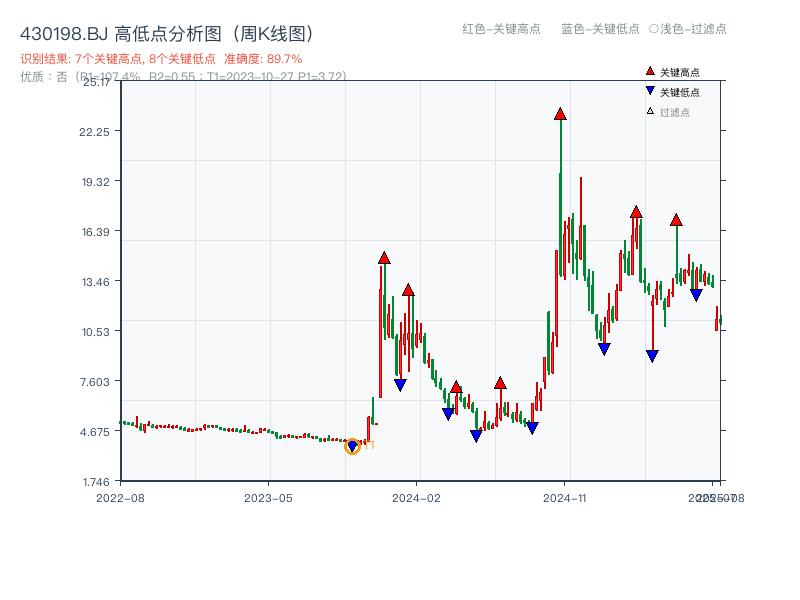Viewport: 800px width, 600px height.
Task: Click the first red high-point marker near 2024-02
Action: tap(384, 256)
